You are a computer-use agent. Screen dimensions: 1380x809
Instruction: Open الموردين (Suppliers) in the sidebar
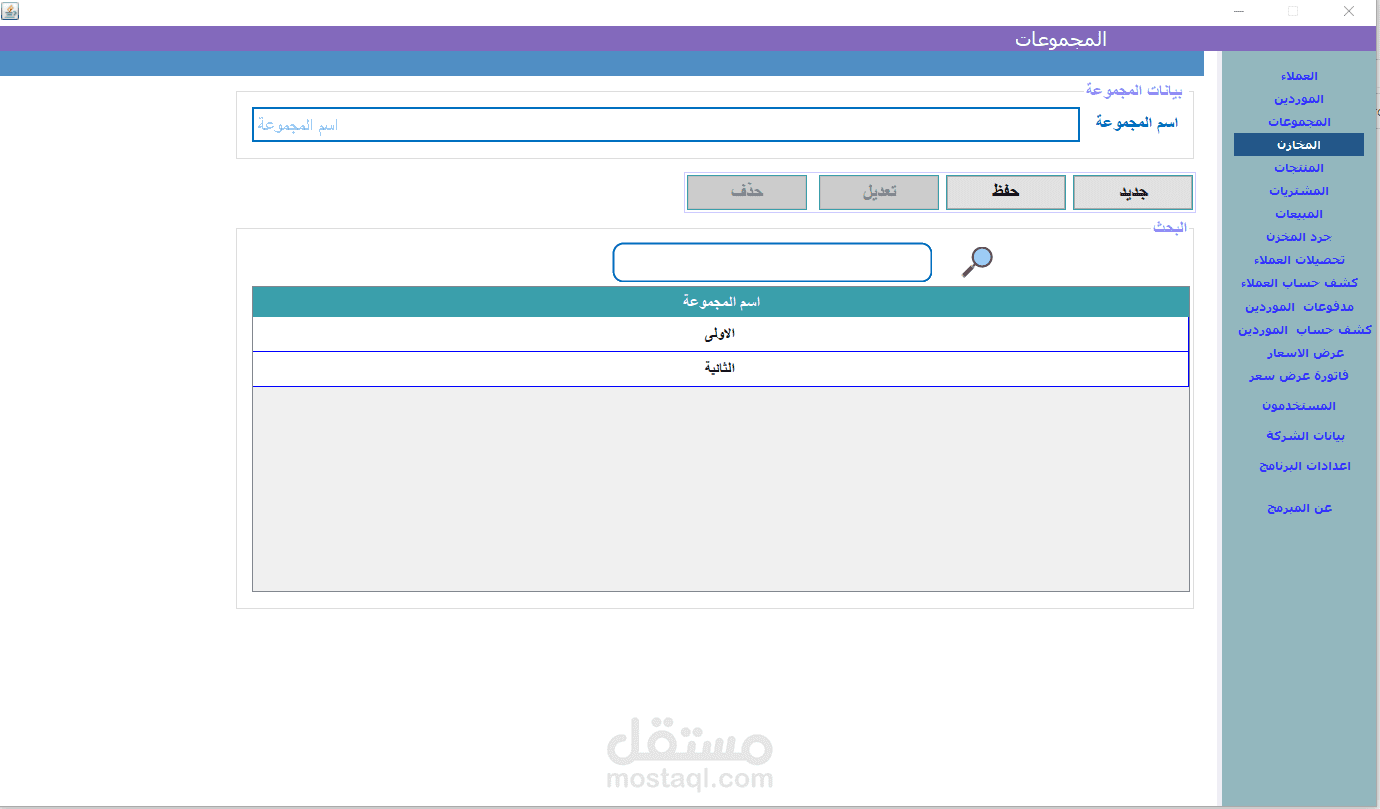[1299, 100]
